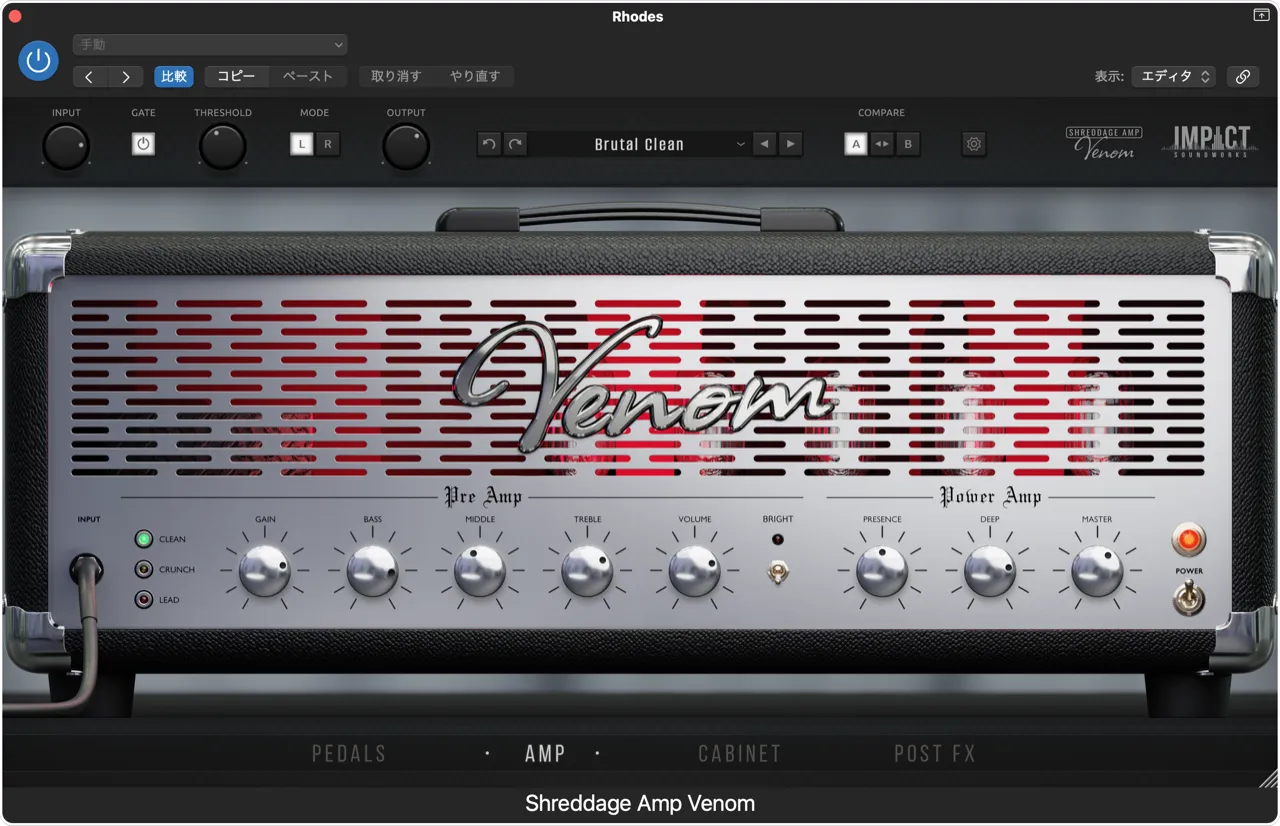
Task: Click the blue power icon top left
Action: point(38,60)
